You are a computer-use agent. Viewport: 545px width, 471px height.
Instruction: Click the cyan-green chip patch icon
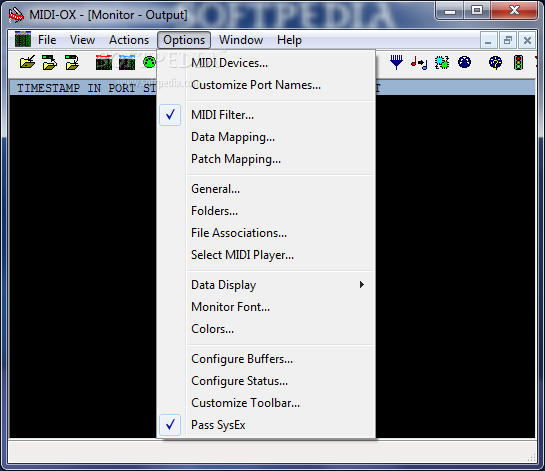coord(442,63)
